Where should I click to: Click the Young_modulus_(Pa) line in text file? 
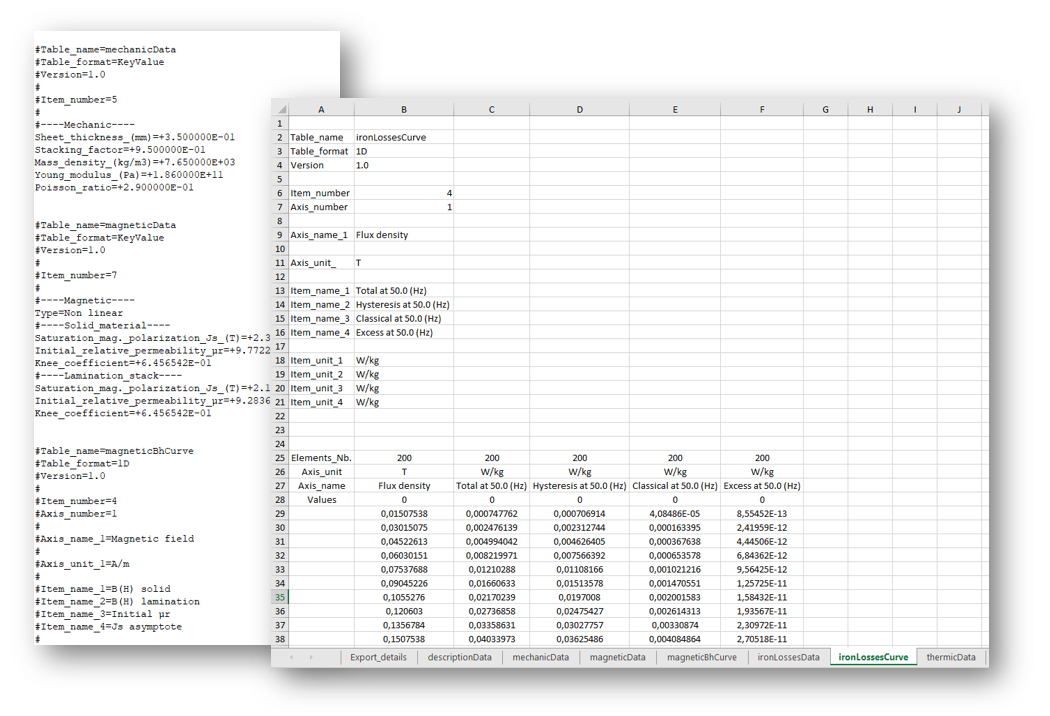click(x=129, y=175)
